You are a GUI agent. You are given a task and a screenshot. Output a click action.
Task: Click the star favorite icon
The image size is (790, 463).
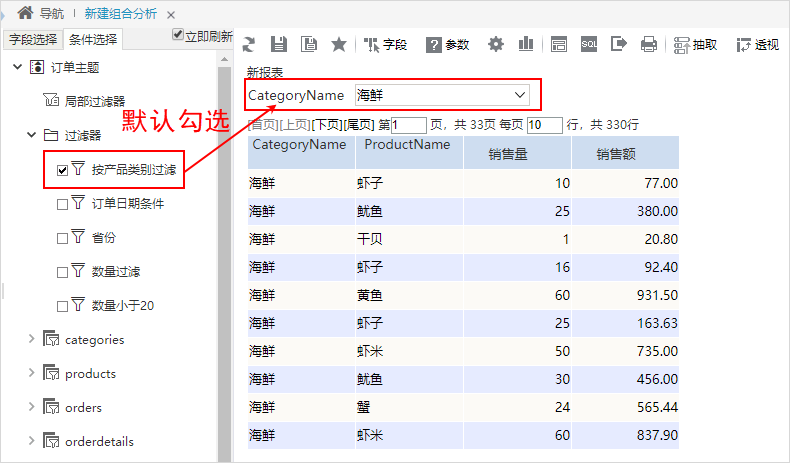point(339,44)
